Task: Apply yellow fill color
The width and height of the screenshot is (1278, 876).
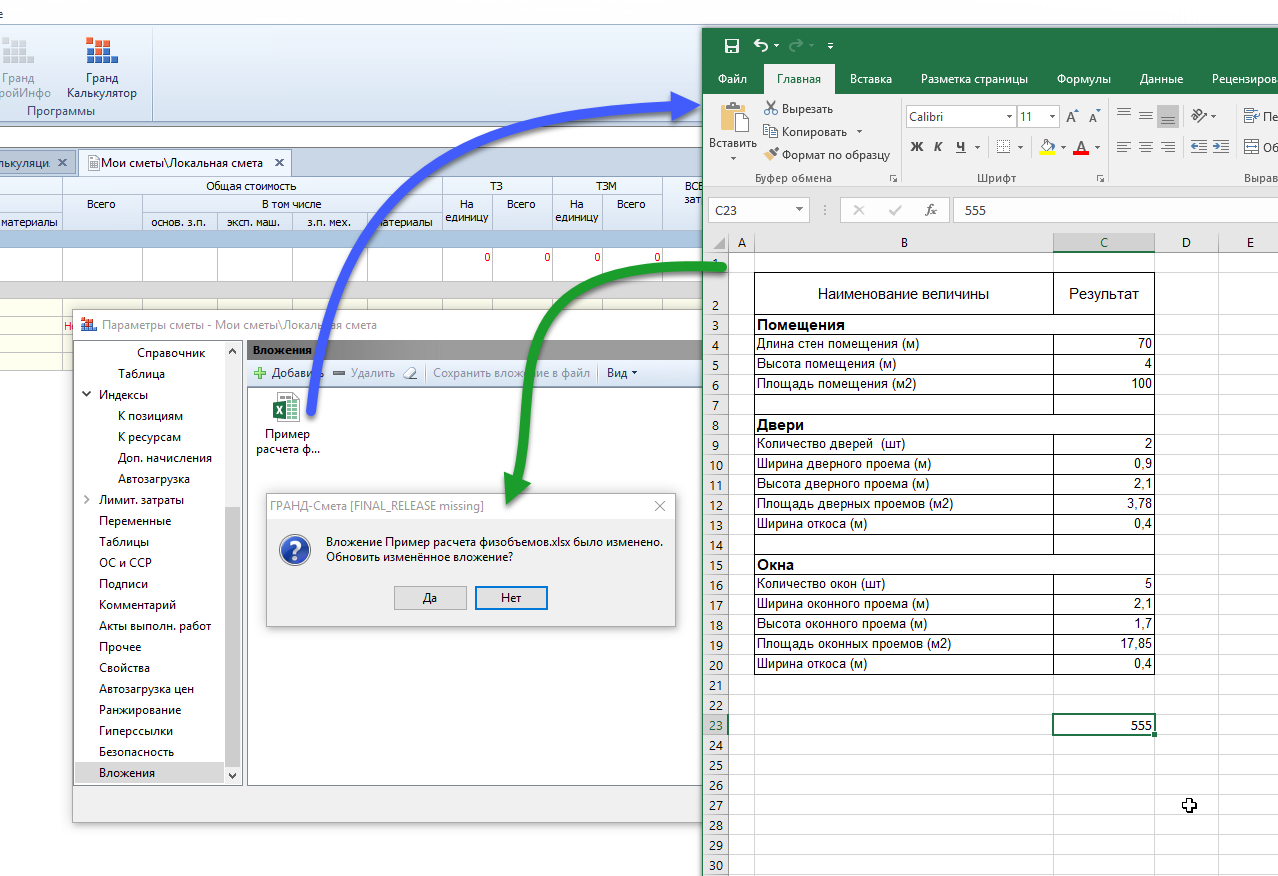Action: (x=1047, y=147)
